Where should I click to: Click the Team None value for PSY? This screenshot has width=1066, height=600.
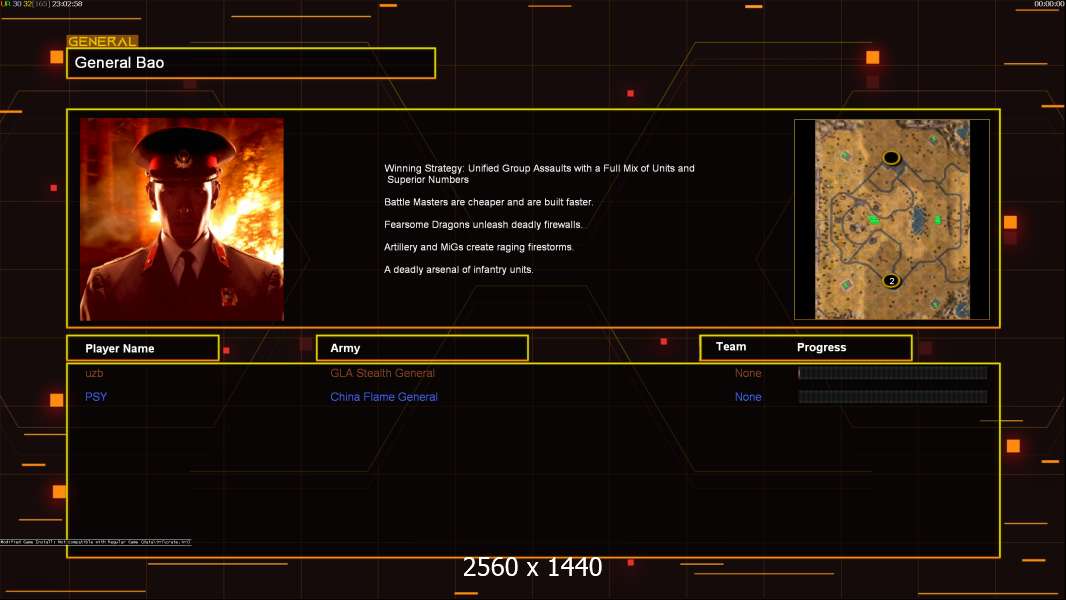(x=748, y=397)
